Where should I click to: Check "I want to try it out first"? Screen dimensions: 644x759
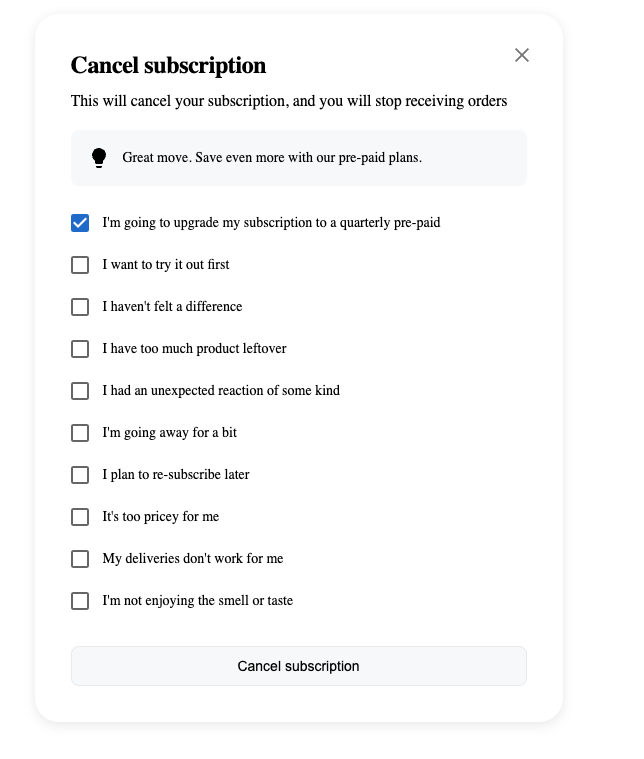point(80,265)
